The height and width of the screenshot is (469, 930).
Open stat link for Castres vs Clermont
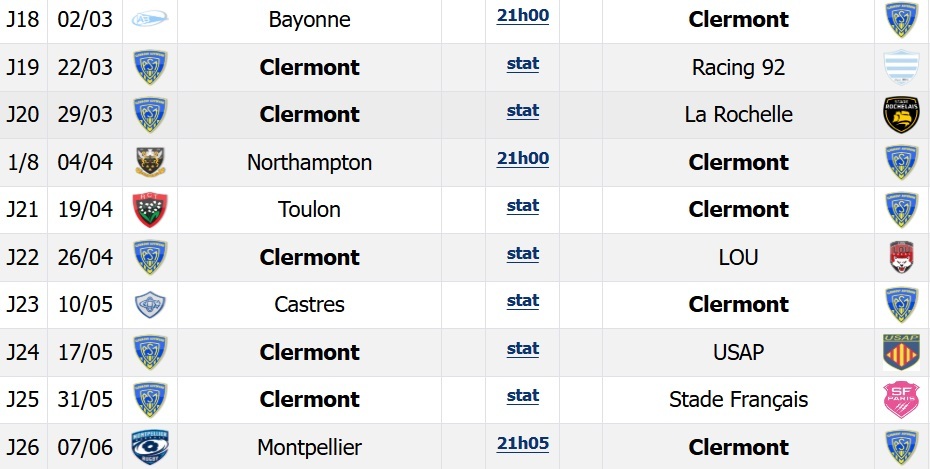523,301
